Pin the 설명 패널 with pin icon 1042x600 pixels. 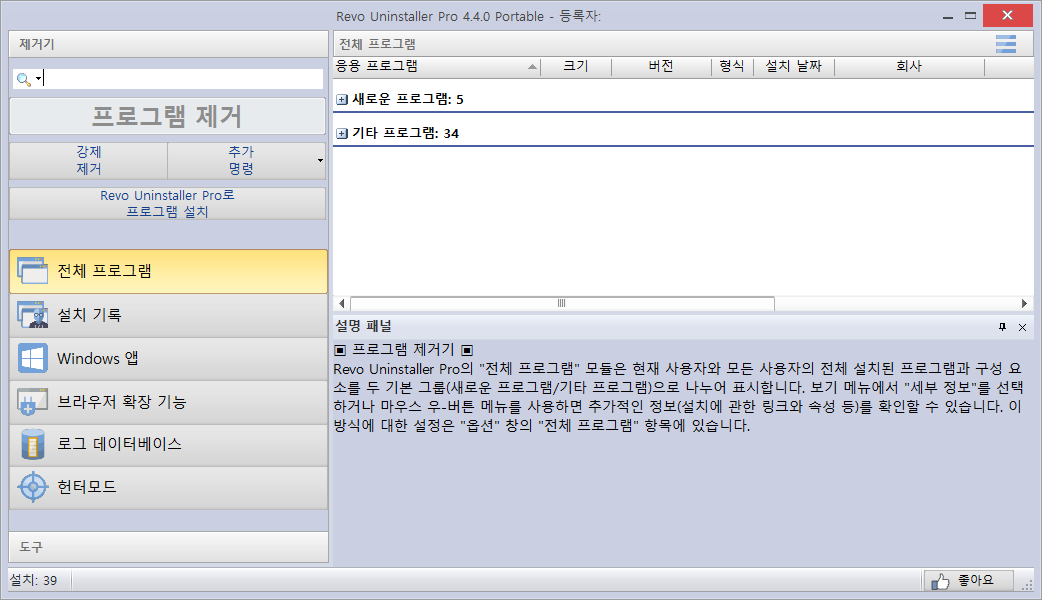(x=1002, y=327)
